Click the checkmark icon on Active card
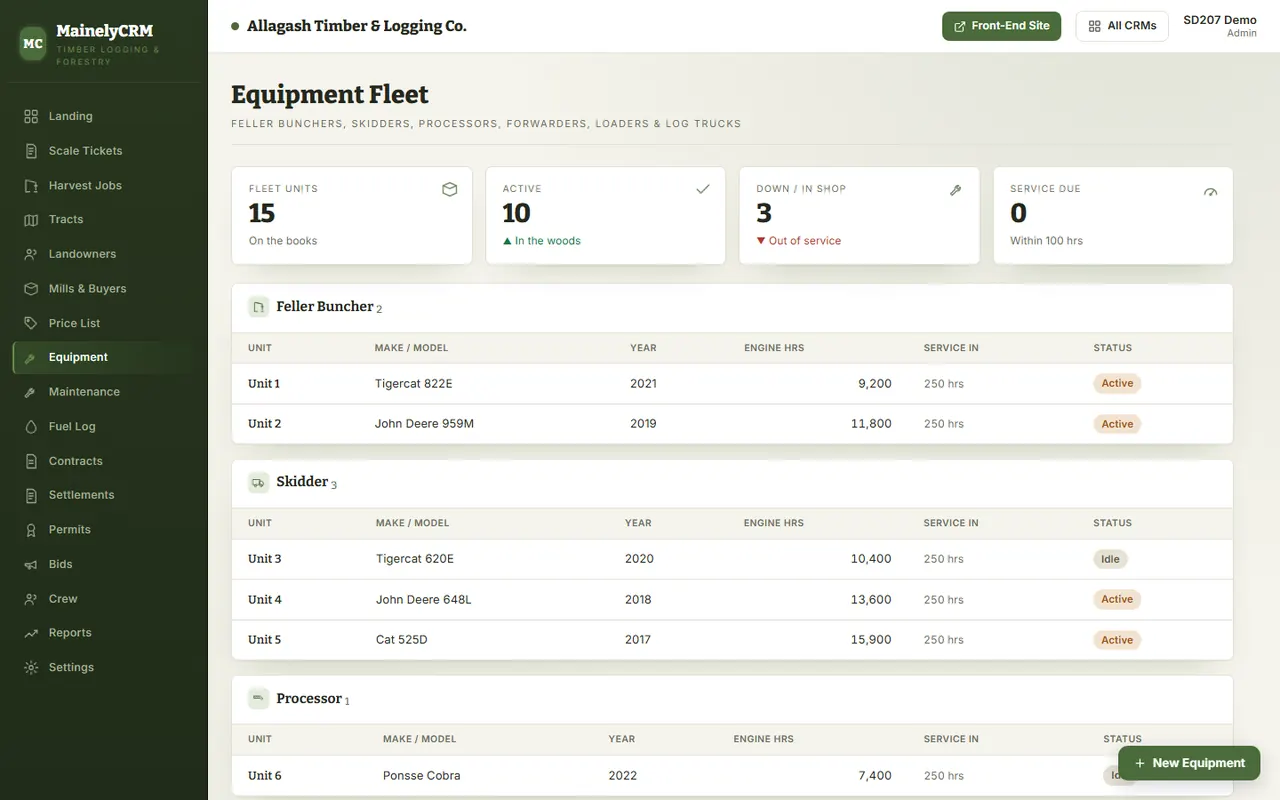 (x=703, y=189)
